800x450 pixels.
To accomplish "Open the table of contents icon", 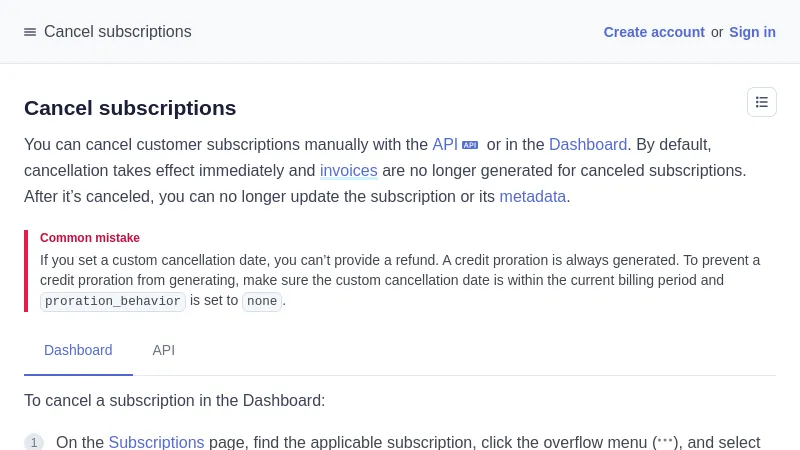I will pos(762,102).
